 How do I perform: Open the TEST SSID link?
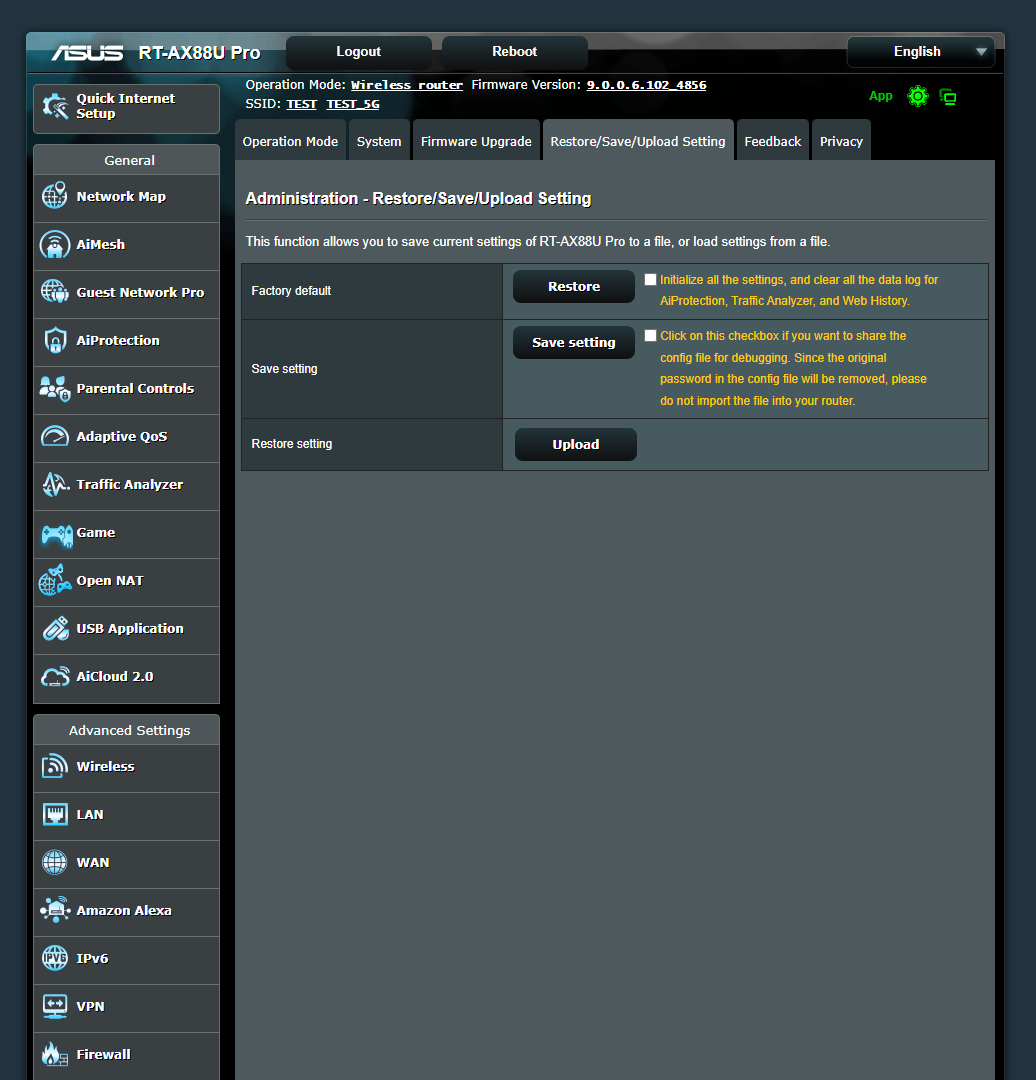[302, 104]
